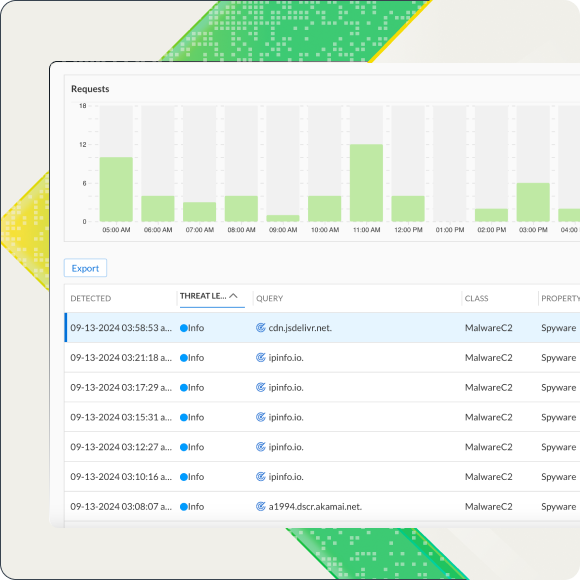This screenshot has height=580, width=580.
Task: Click the query icon beside cdn.jsdelivr.net.
Action: pyautogui.click(x=261, y=327)
